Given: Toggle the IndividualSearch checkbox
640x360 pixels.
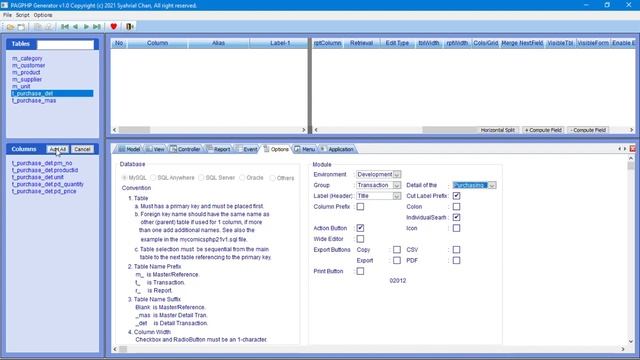Looking at the screenshot, I should 456,218.
